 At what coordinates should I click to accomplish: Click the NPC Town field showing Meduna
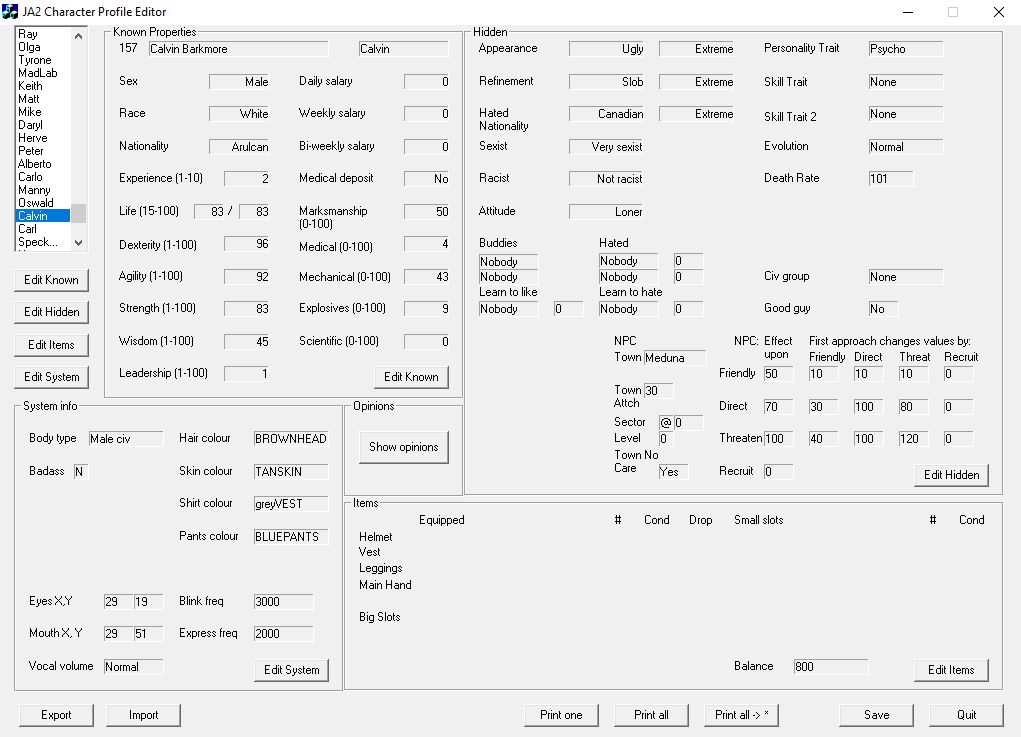675,357
